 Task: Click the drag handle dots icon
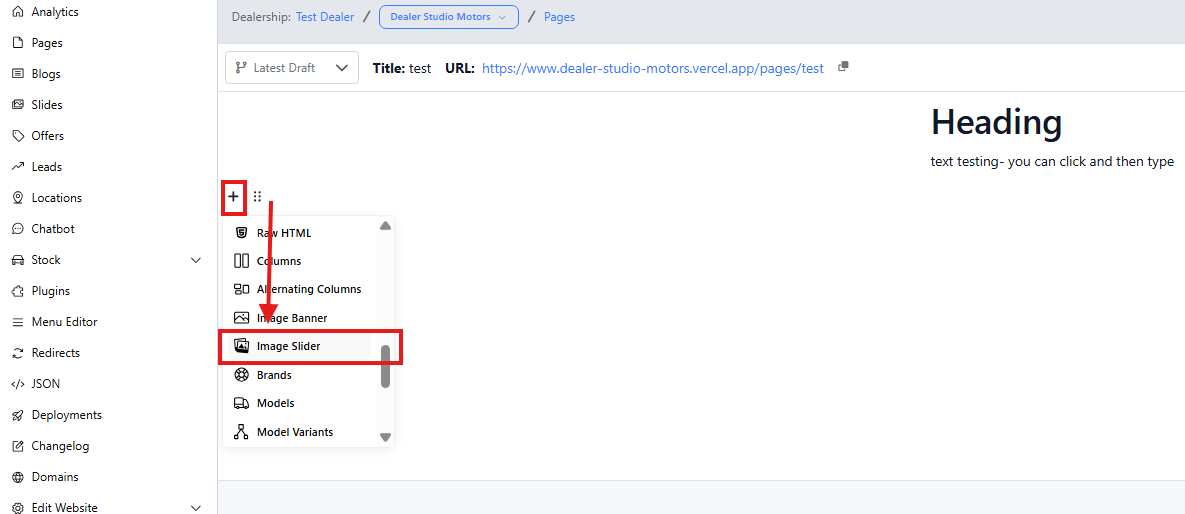click(257, 197)
